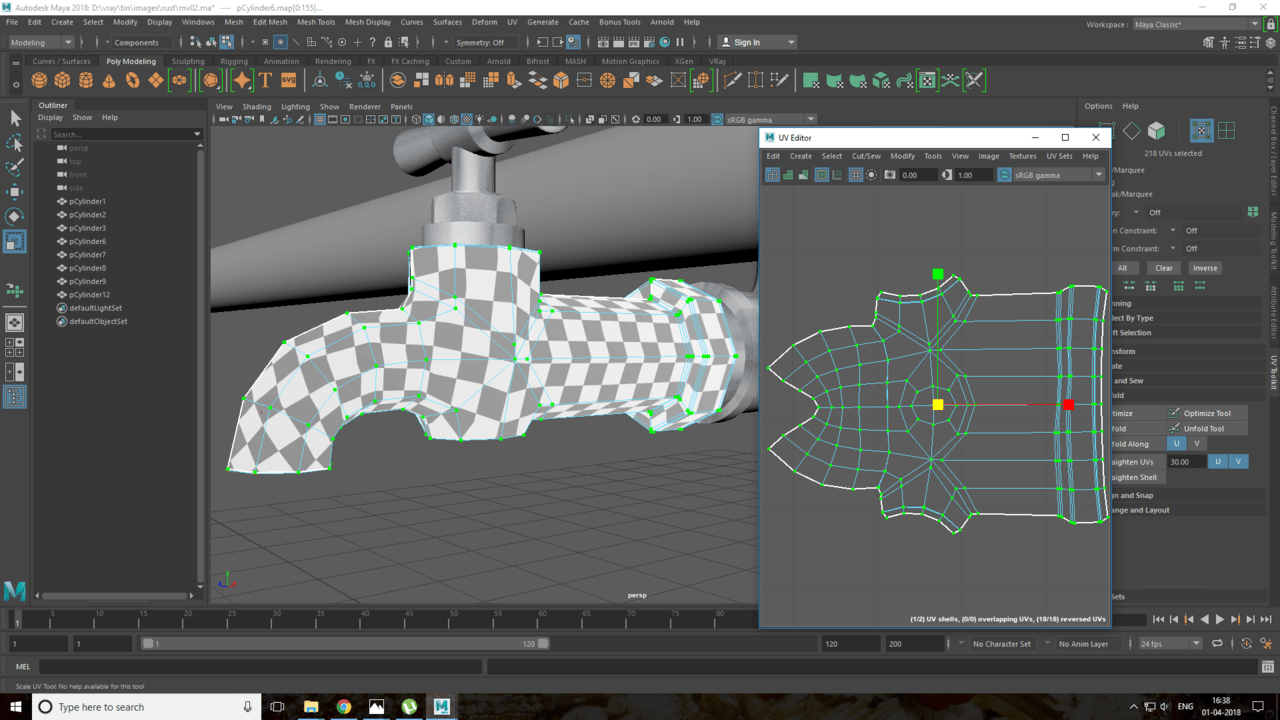Click the Inverse selection button
1280x720 pixels.
coord(1205,268)
